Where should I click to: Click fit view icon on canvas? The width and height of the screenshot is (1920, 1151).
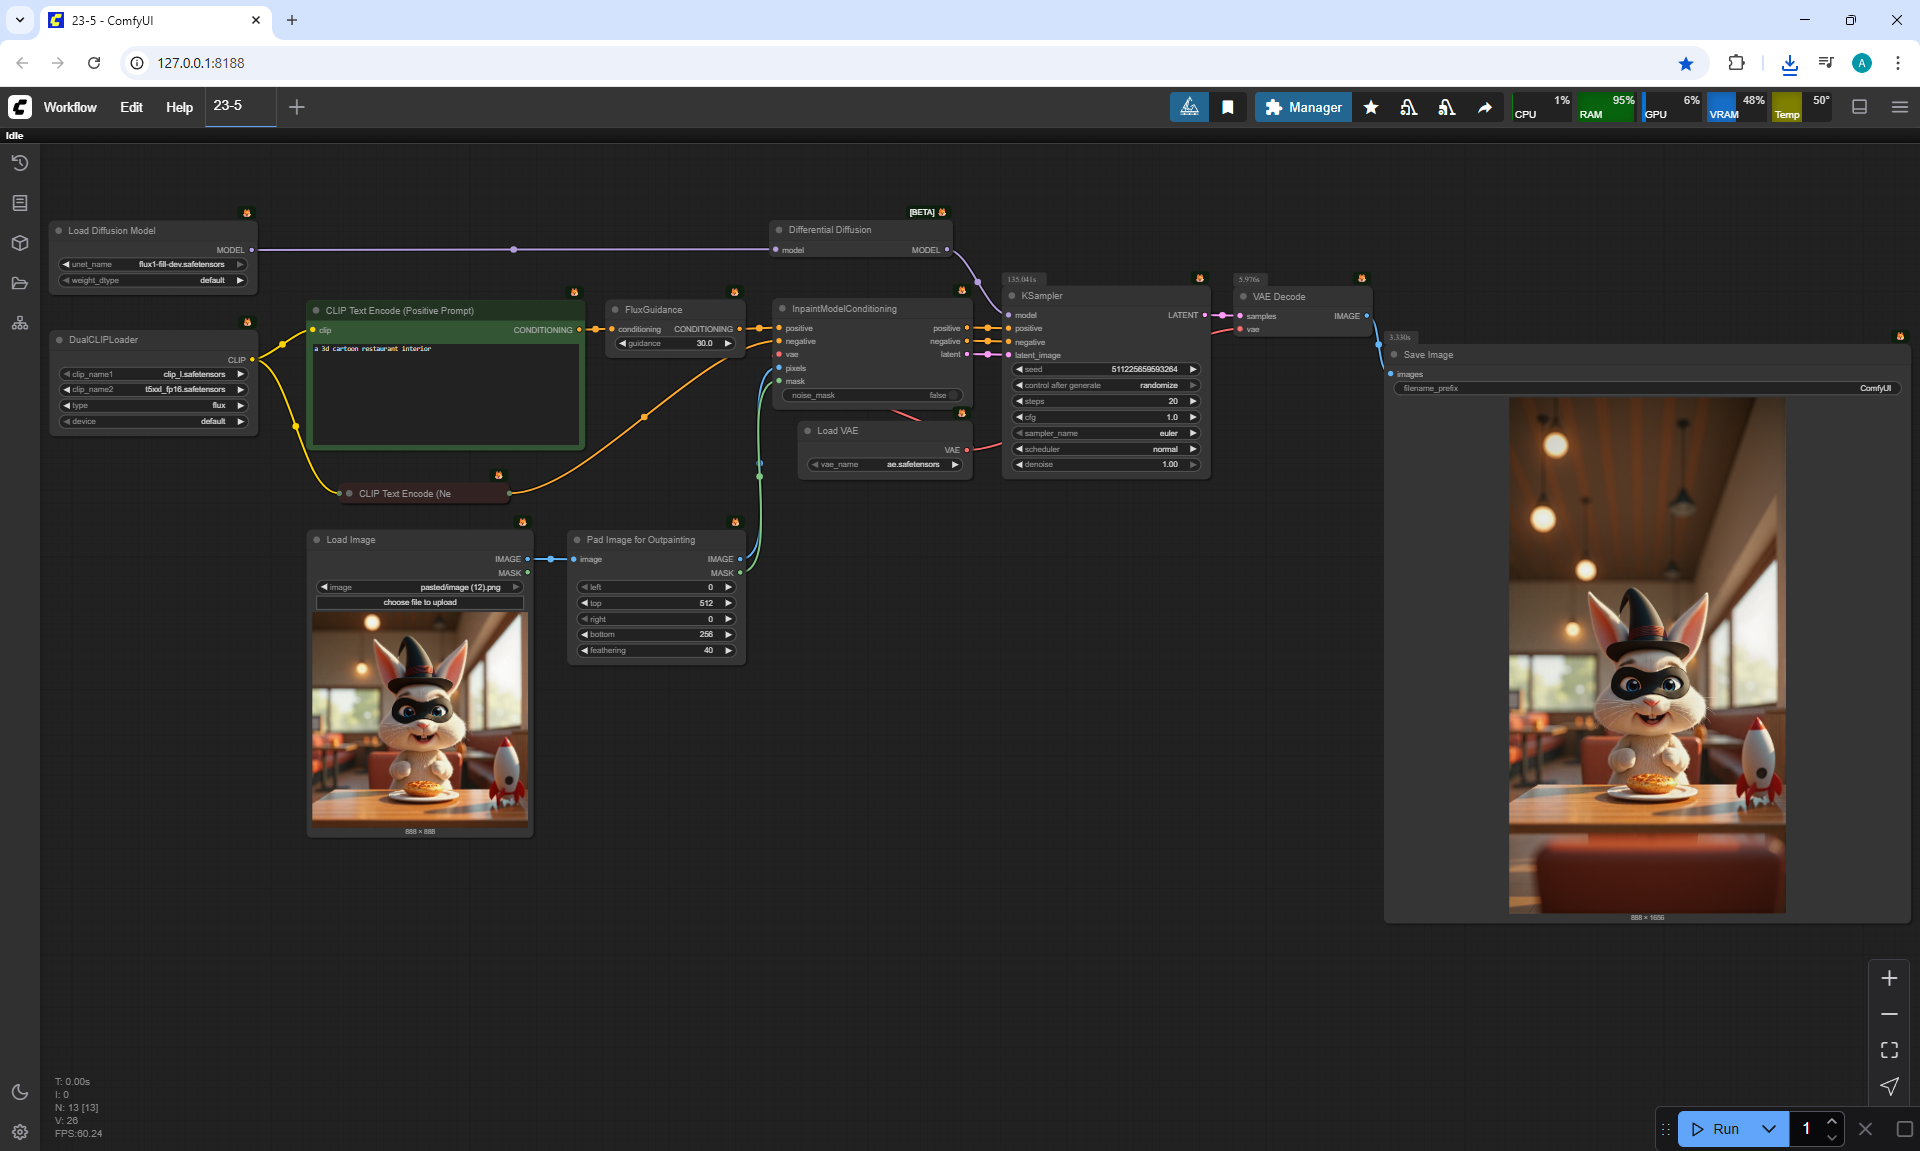click(x=1889, y=1050)
